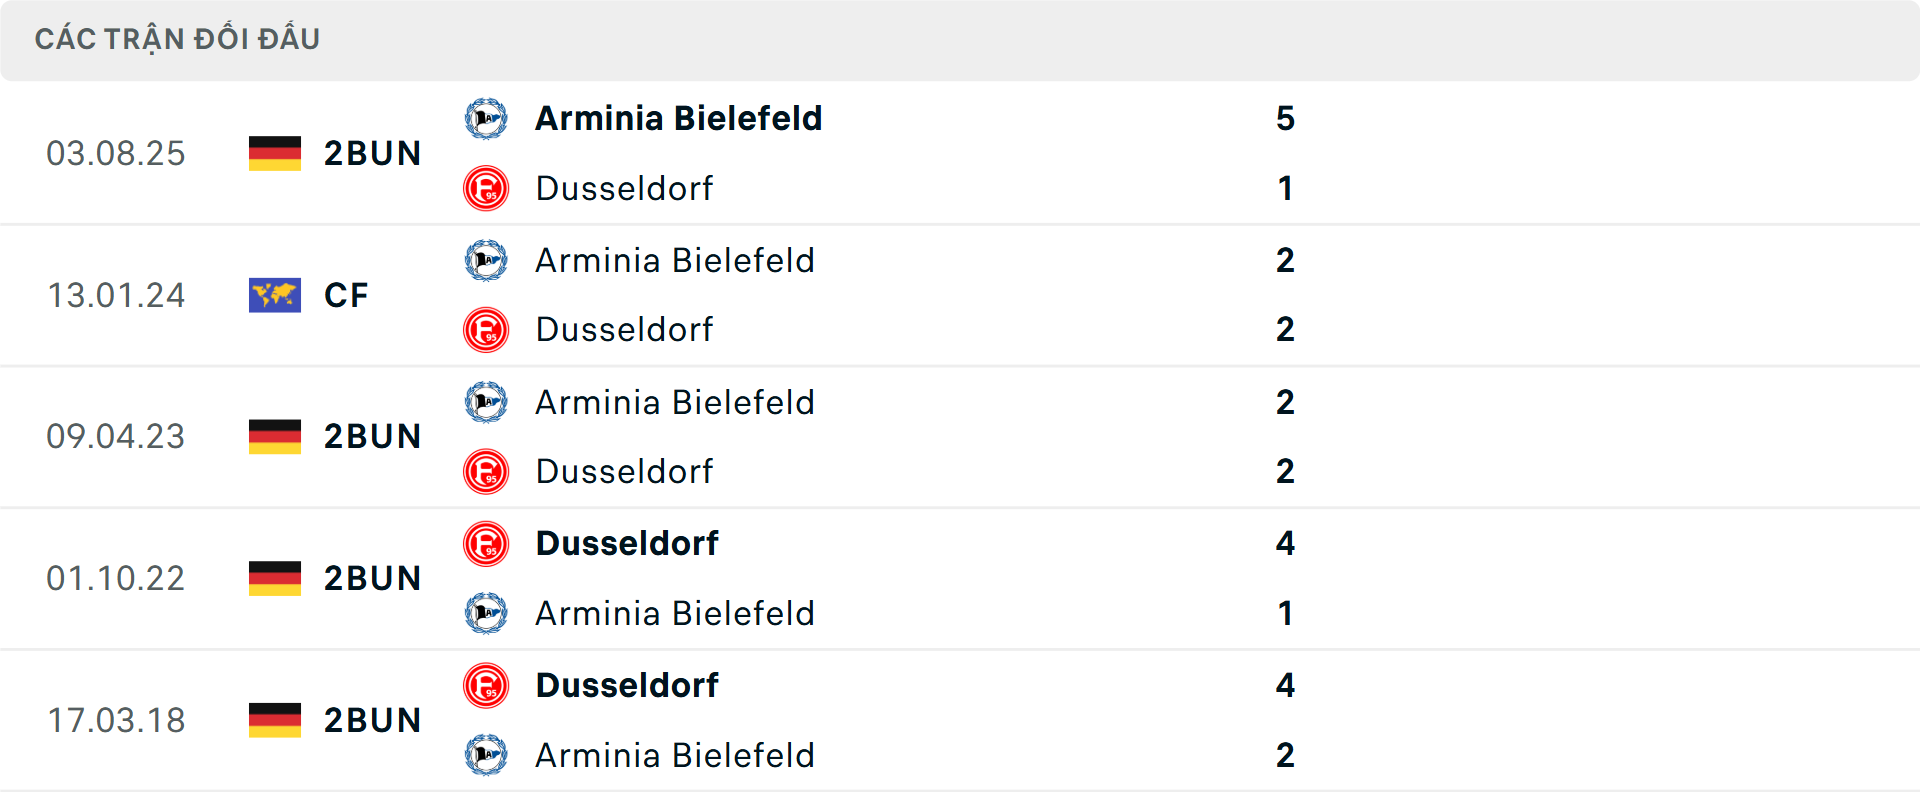This screenshot has width=1920, height=792.
Task: Click the date 01.10.22
Action: pyautogui.click(x=116, y=578)
